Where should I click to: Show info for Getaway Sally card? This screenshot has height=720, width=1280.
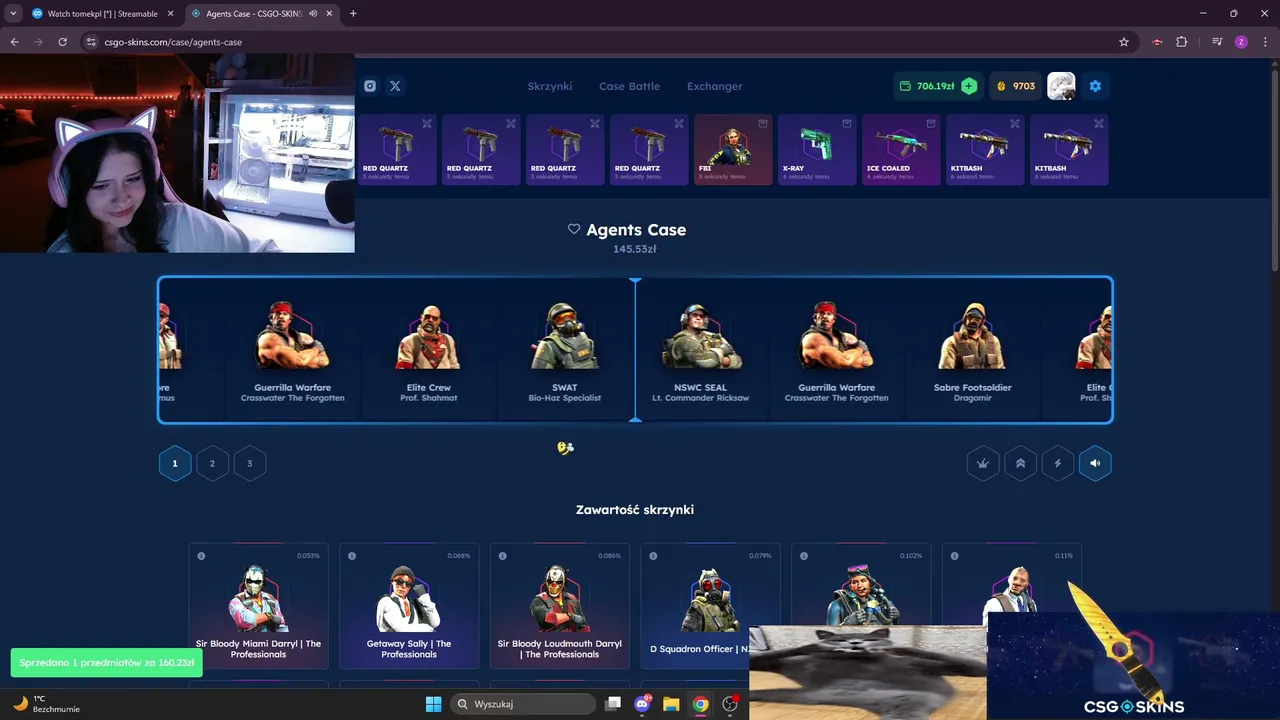point(352,556)
